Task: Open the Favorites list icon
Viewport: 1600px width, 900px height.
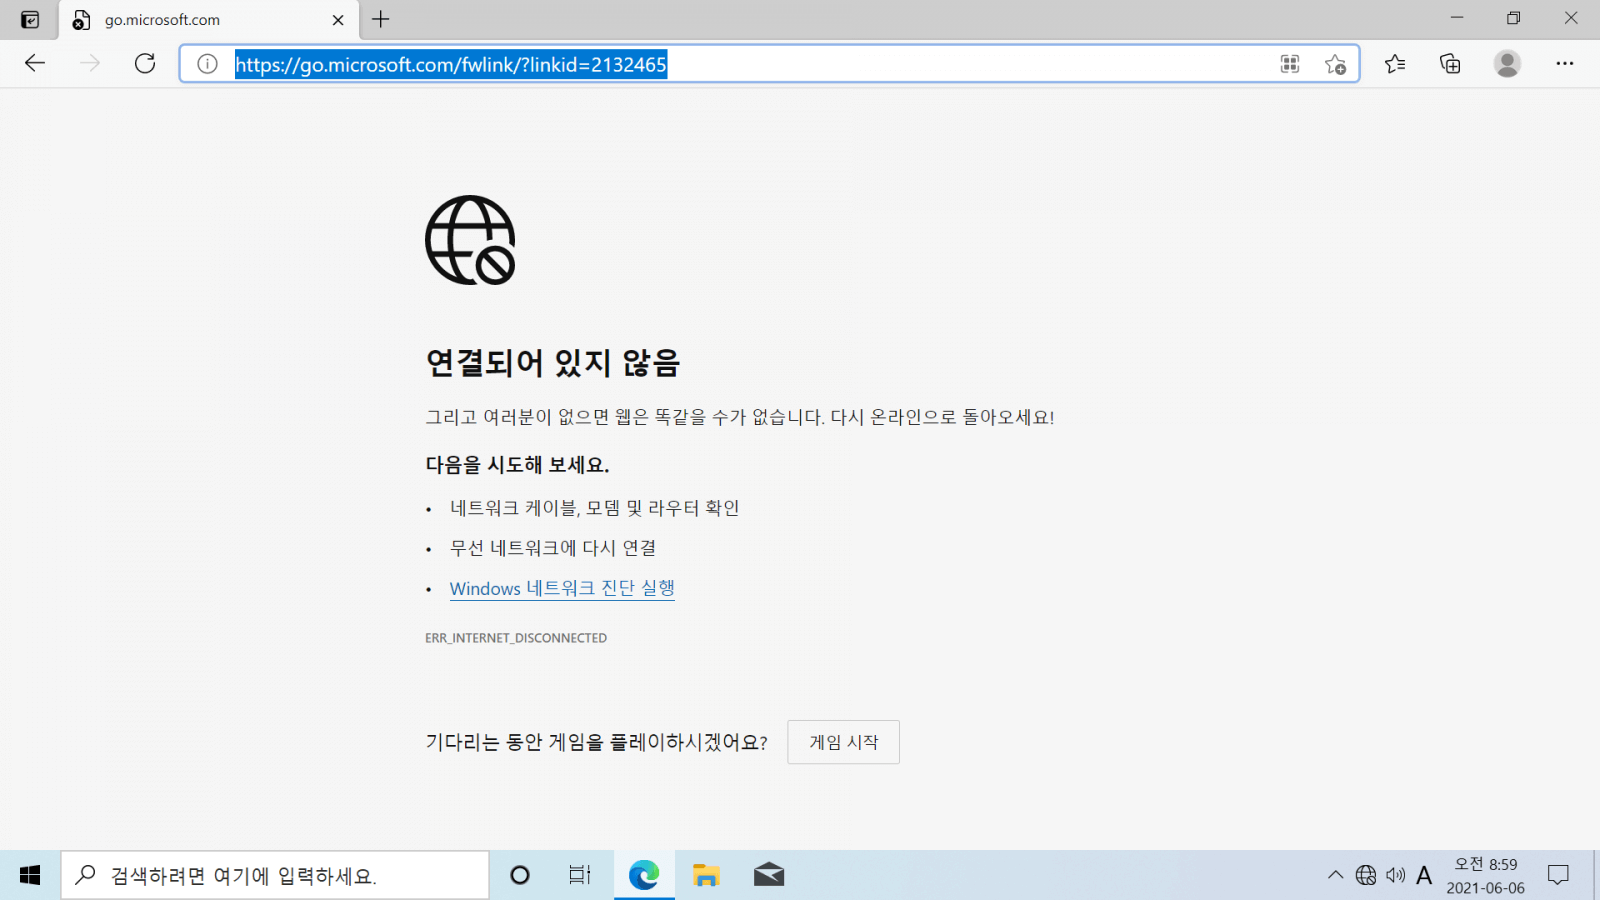Action: click(x=1395, y=64)
